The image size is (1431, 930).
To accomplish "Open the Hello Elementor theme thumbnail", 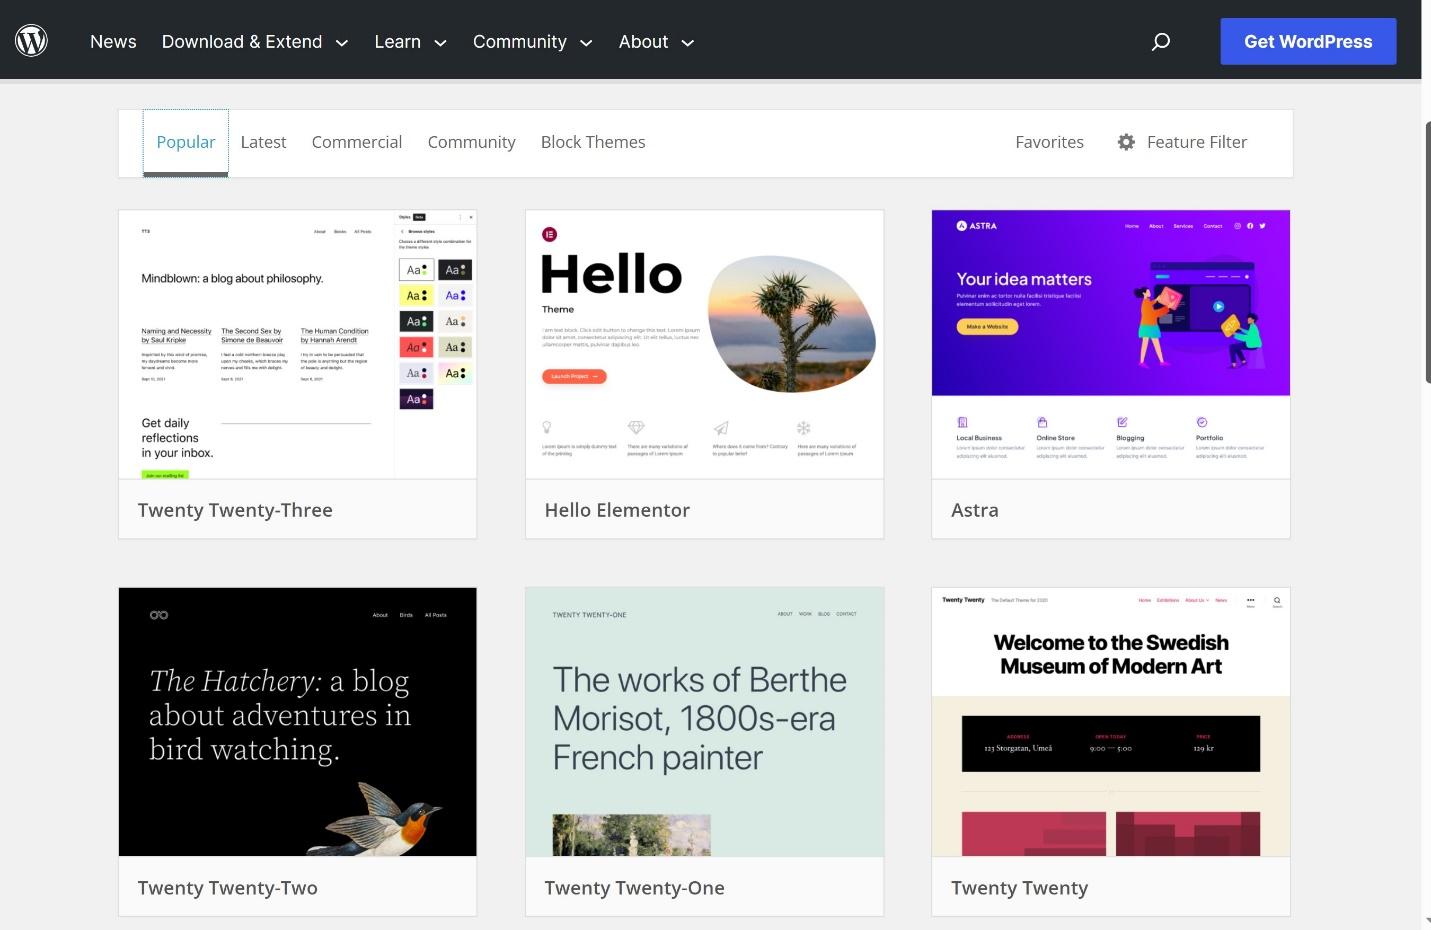I will pos(705,344).
